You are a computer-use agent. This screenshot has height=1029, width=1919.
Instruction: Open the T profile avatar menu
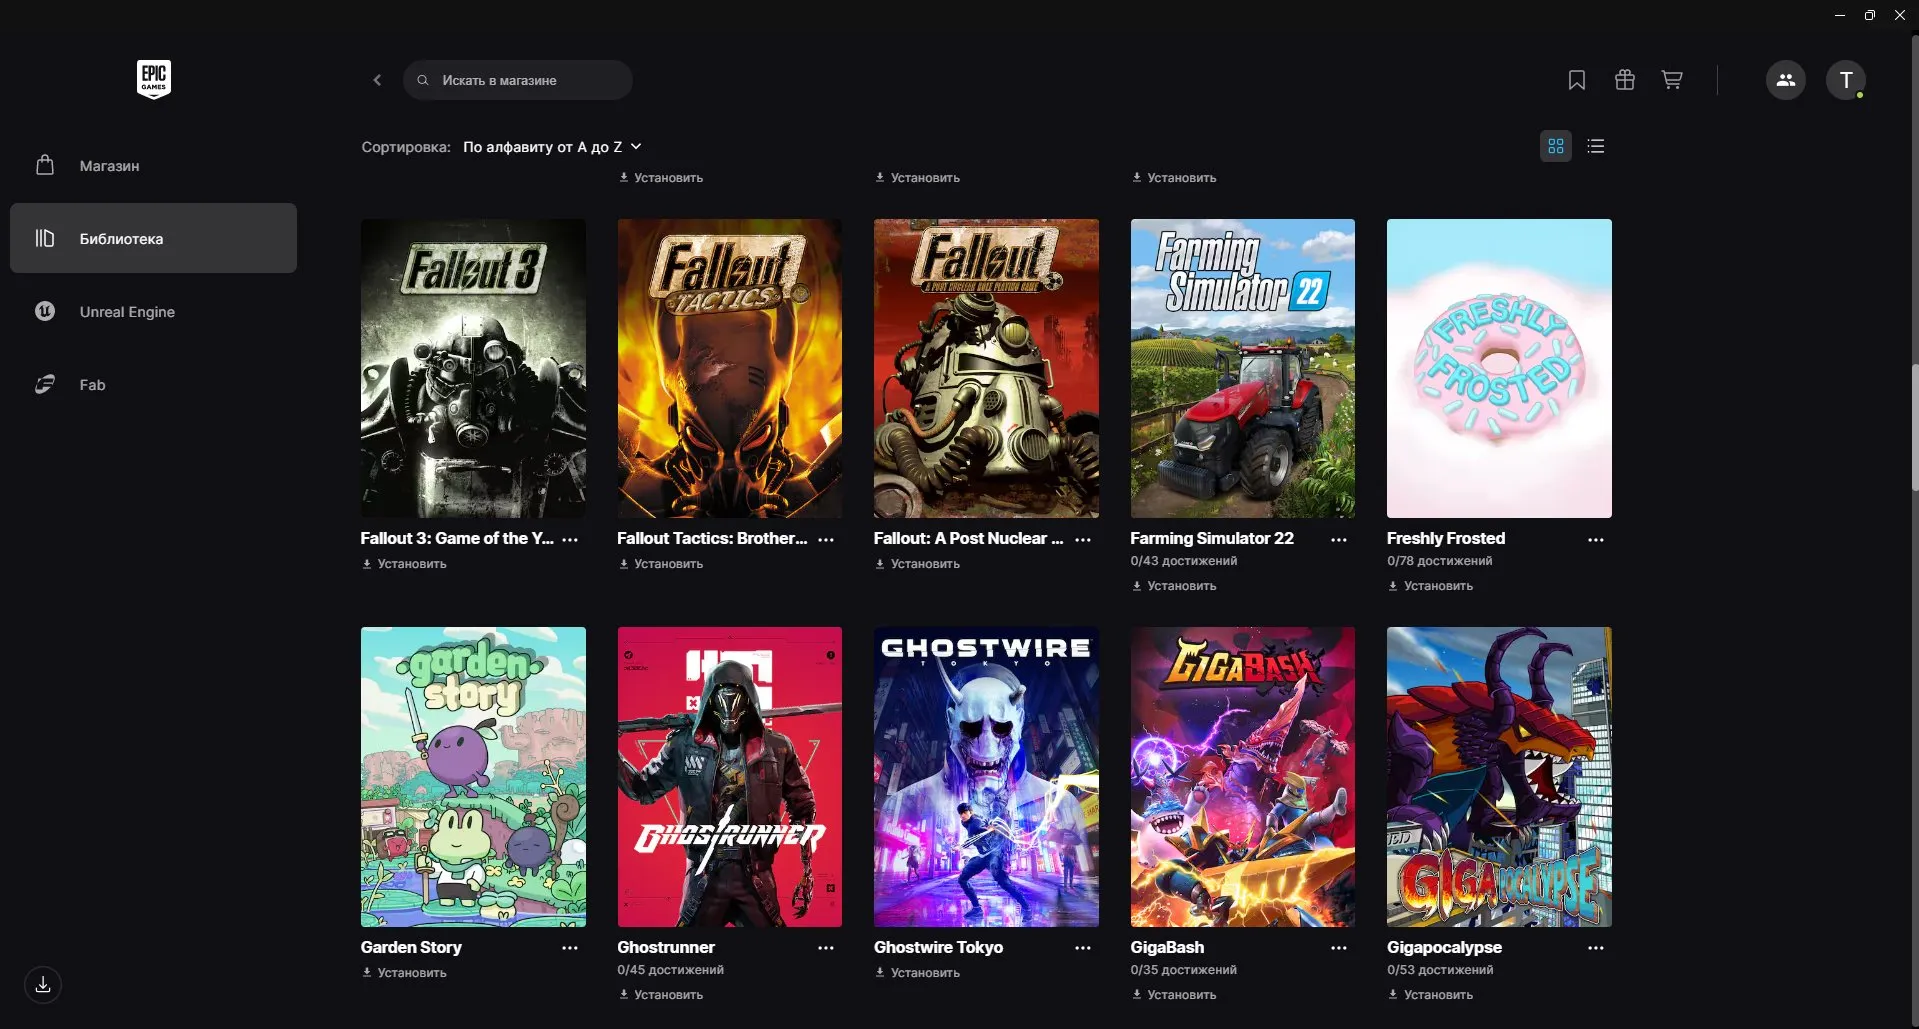pyautogui.click(x=1846, y=80)
